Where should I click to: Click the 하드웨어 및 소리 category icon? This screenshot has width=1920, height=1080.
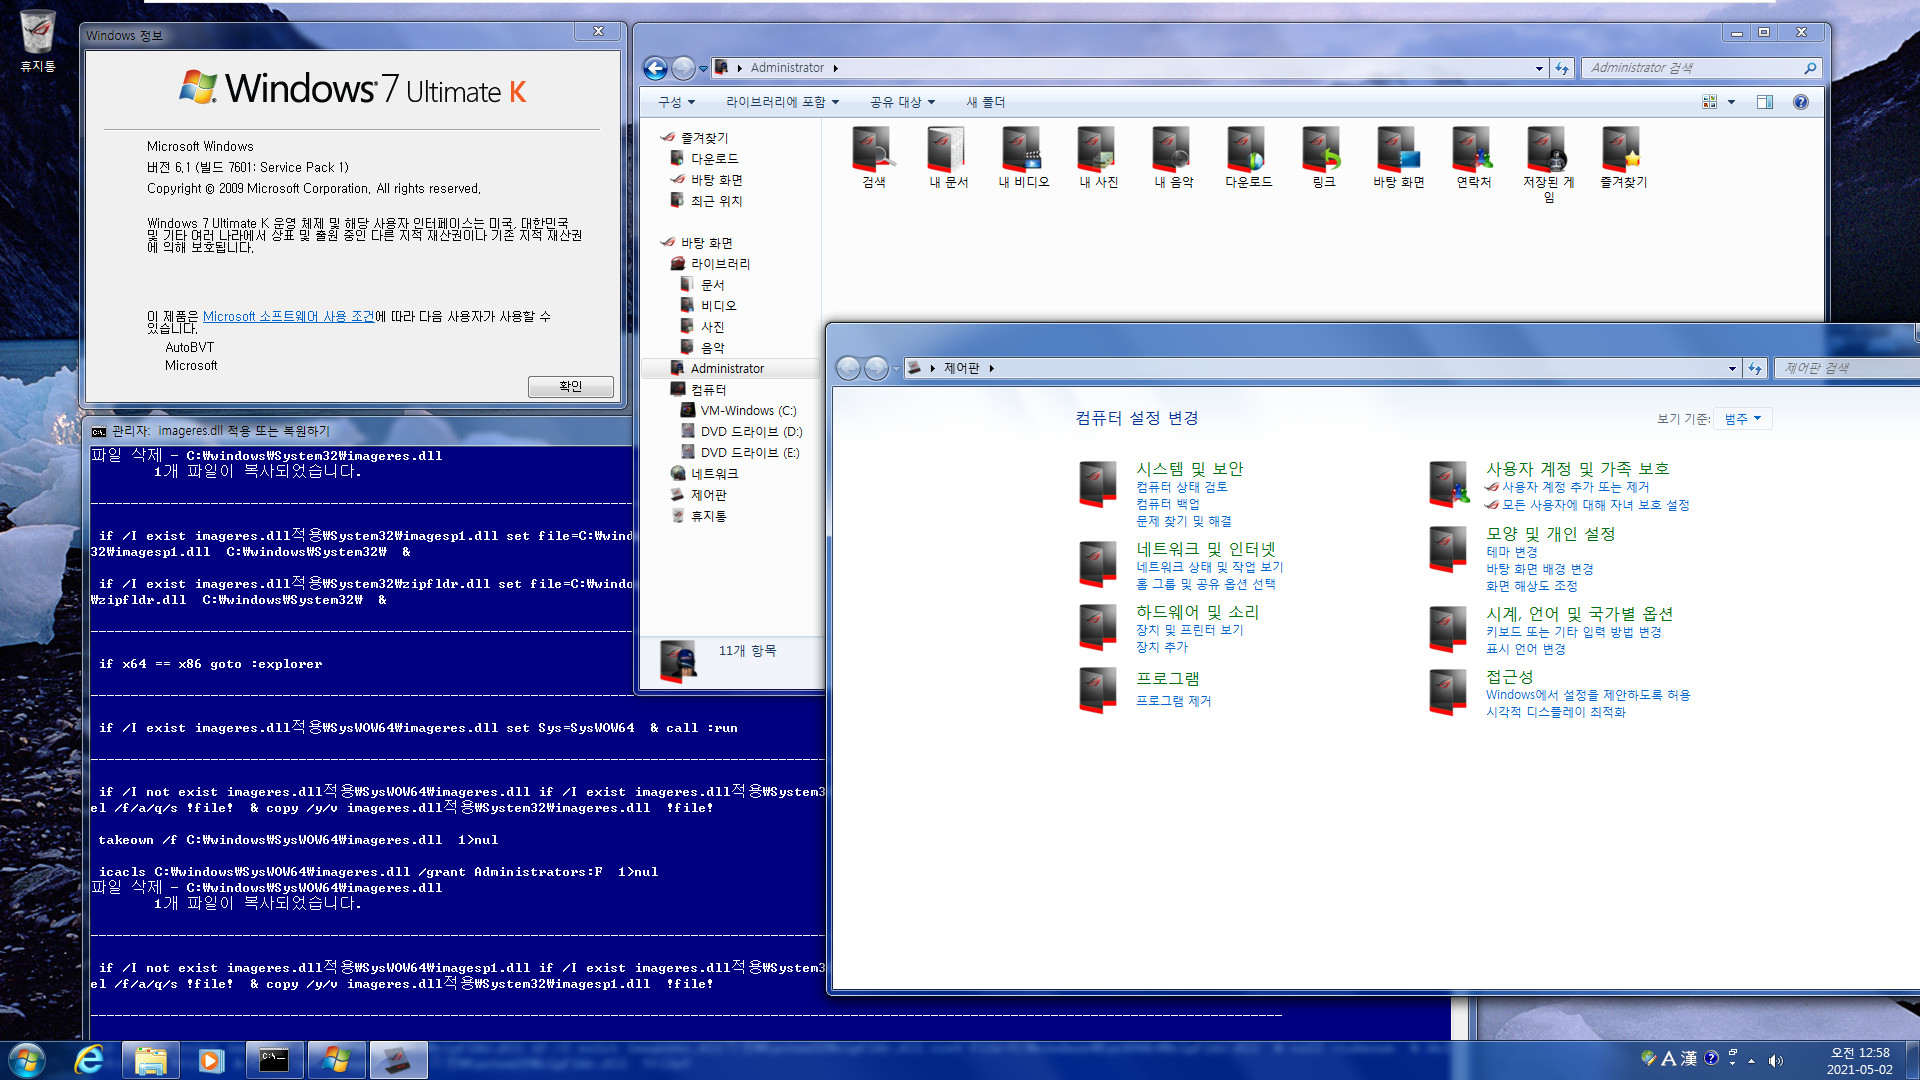(x=1098, y=627)
